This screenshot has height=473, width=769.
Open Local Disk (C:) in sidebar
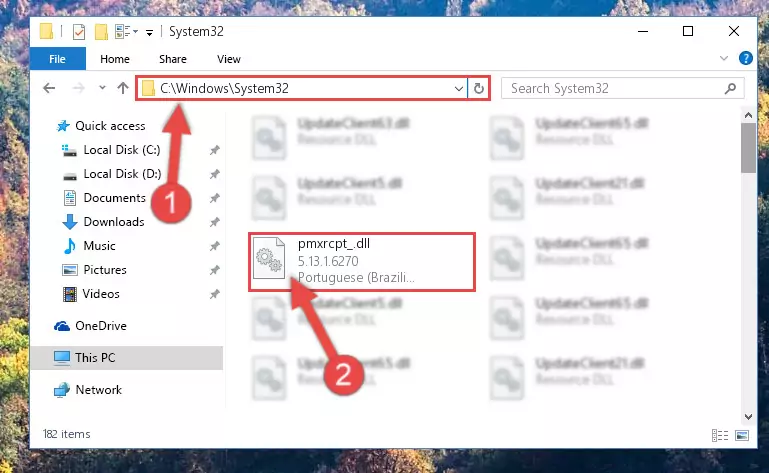[x=122, y=150]
